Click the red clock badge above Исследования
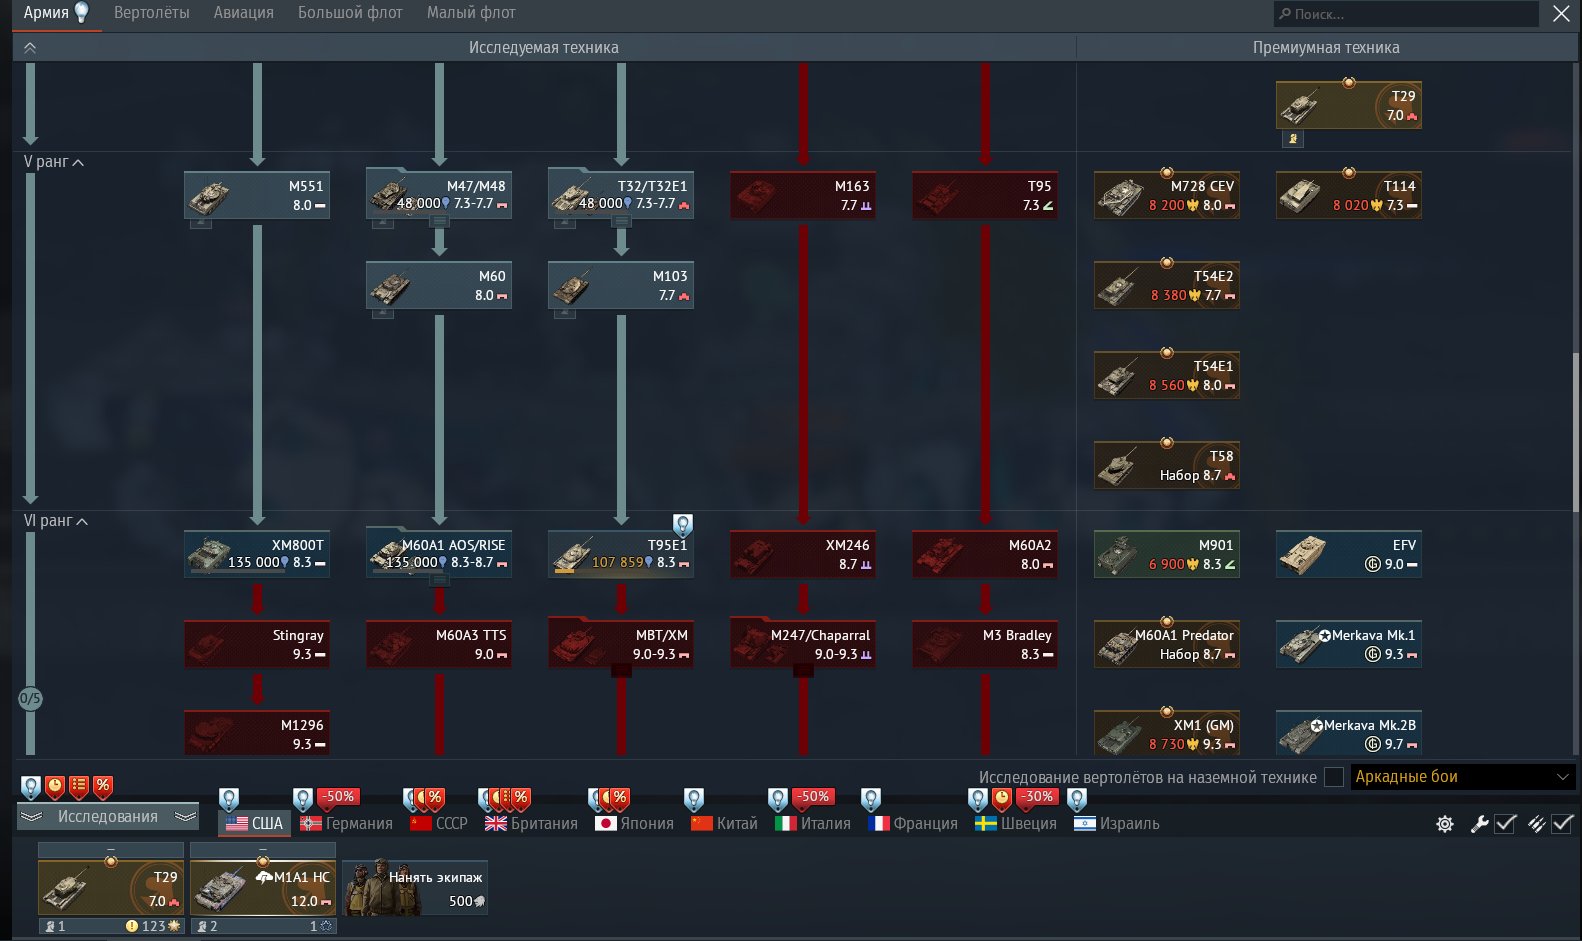 (55, 787)
